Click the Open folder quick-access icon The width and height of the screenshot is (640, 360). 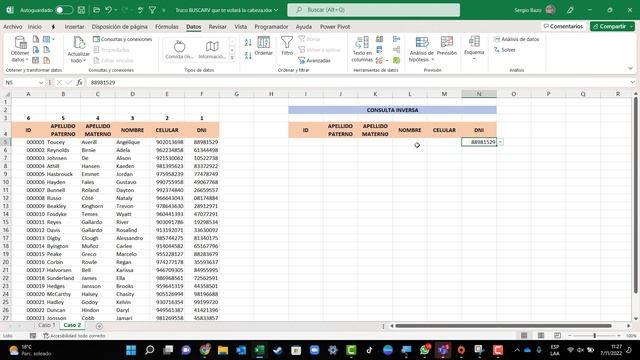point(96,10)
